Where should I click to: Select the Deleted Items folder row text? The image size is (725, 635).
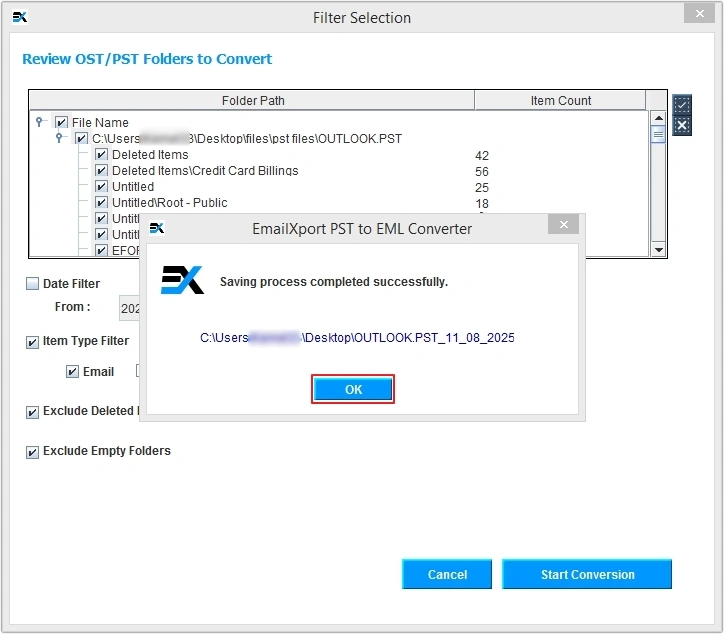click(150, 154)
